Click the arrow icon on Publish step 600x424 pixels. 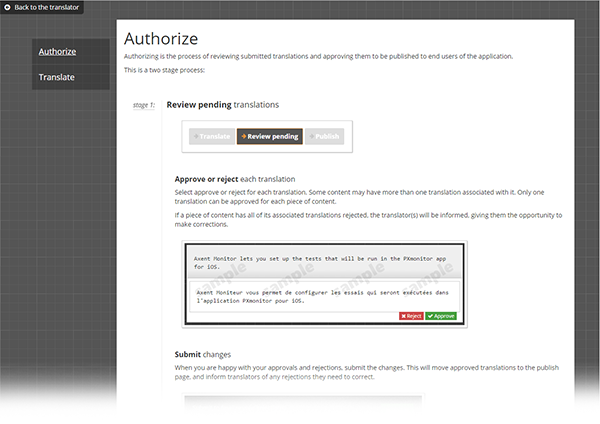click(x=312, y=136)
